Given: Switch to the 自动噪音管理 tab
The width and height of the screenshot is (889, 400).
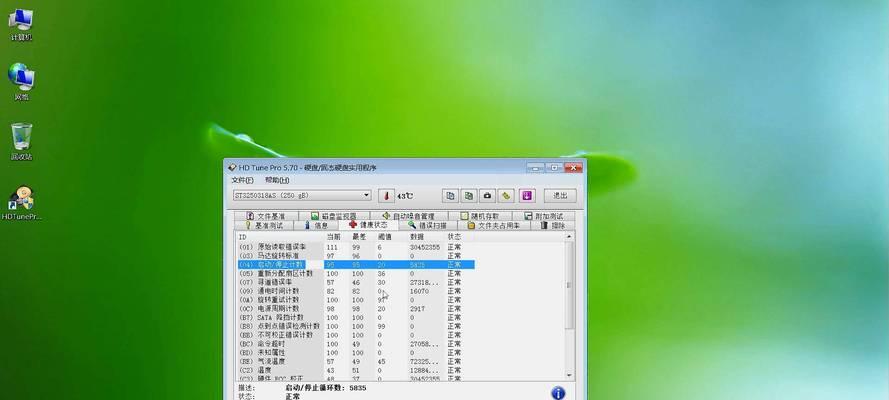Looking at the screenshot, I should 408,216.
